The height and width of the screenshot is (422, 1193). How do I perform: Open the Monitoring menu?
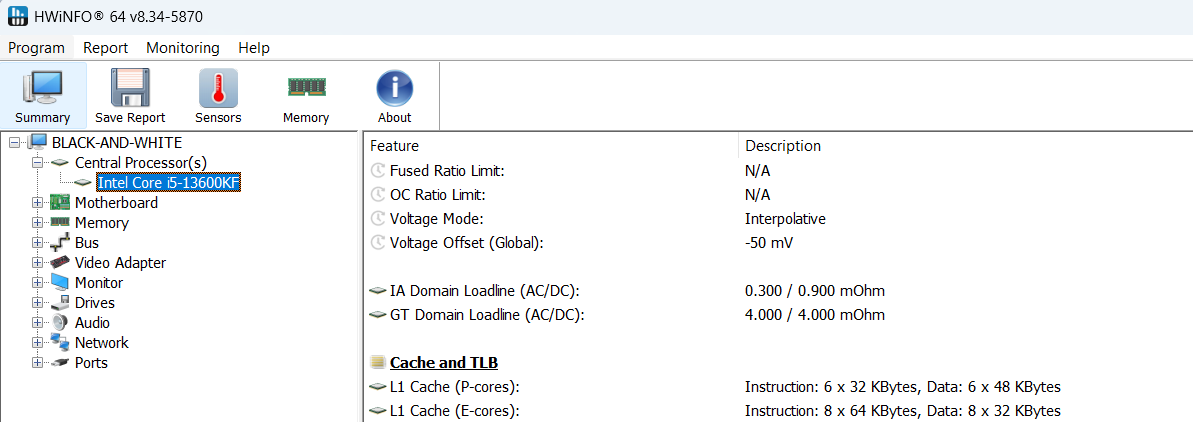pos(183,48)
